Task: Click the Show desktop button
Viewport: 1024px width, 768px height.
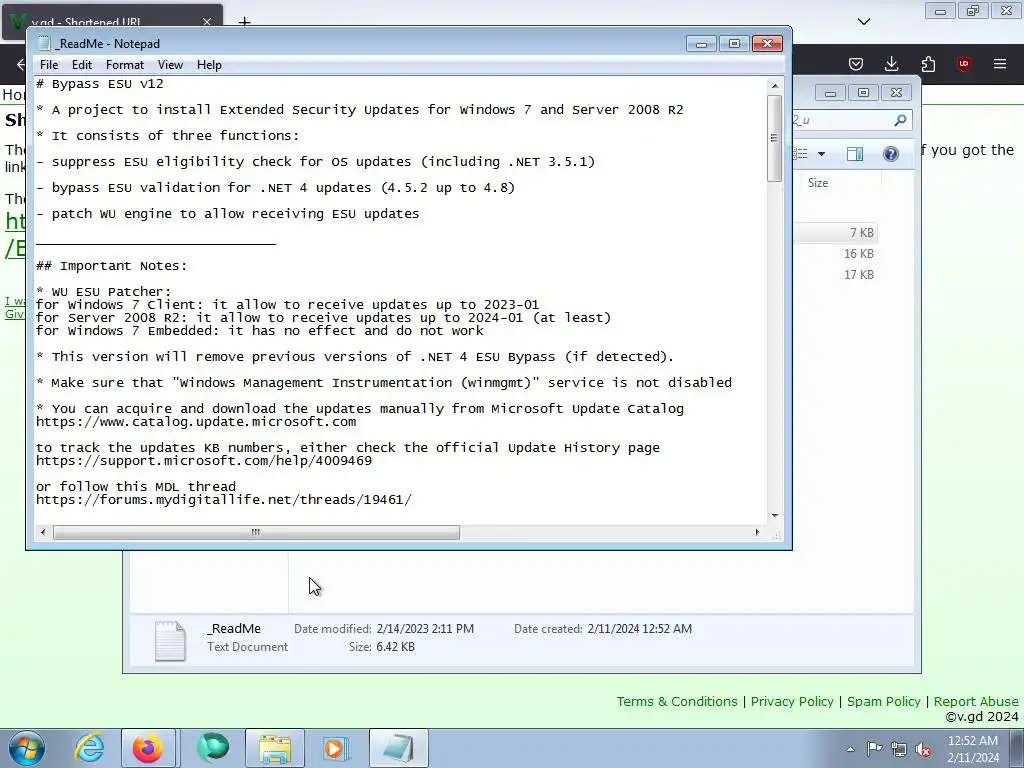Action: (x=1017, y=748)
